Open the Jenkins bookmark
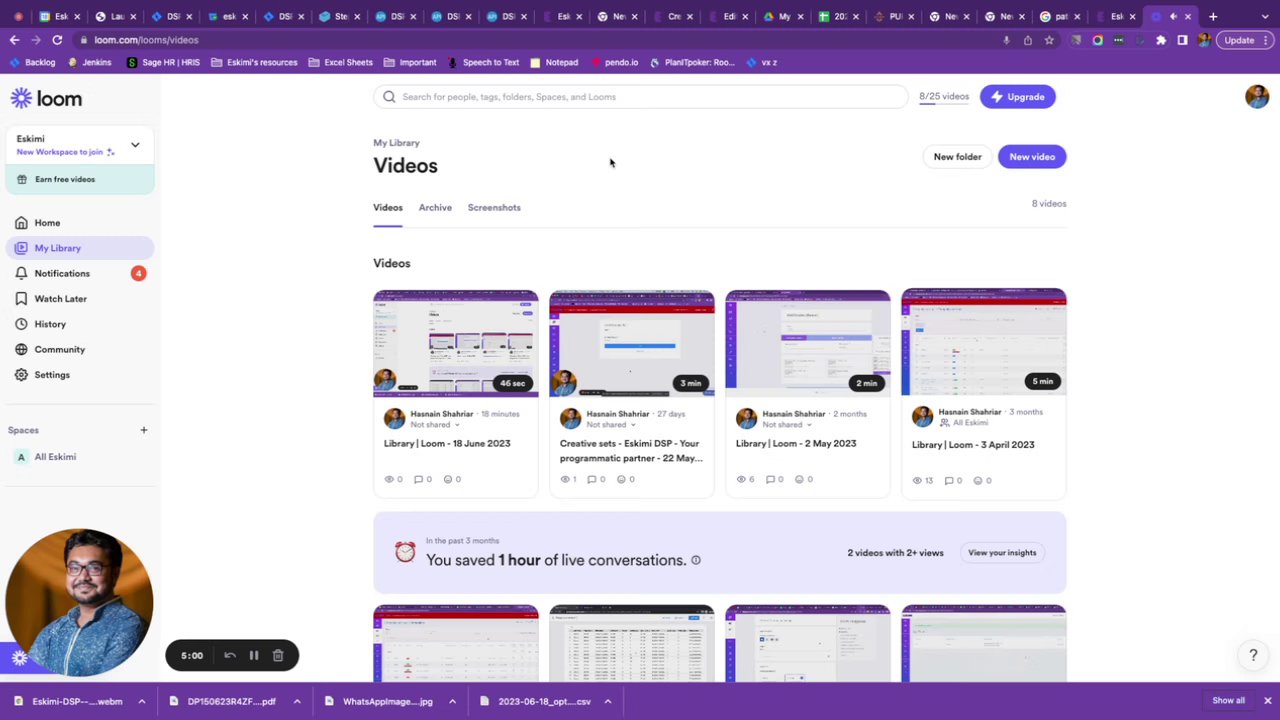 pyautogui.click(x=90, y=62)
